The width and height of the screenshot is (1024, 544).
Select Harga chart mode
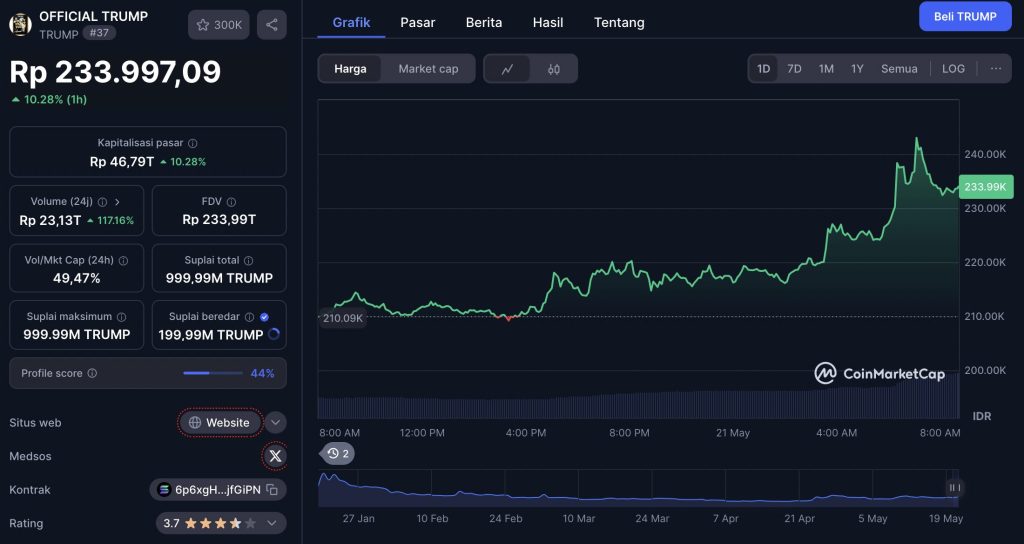(350, 69)
